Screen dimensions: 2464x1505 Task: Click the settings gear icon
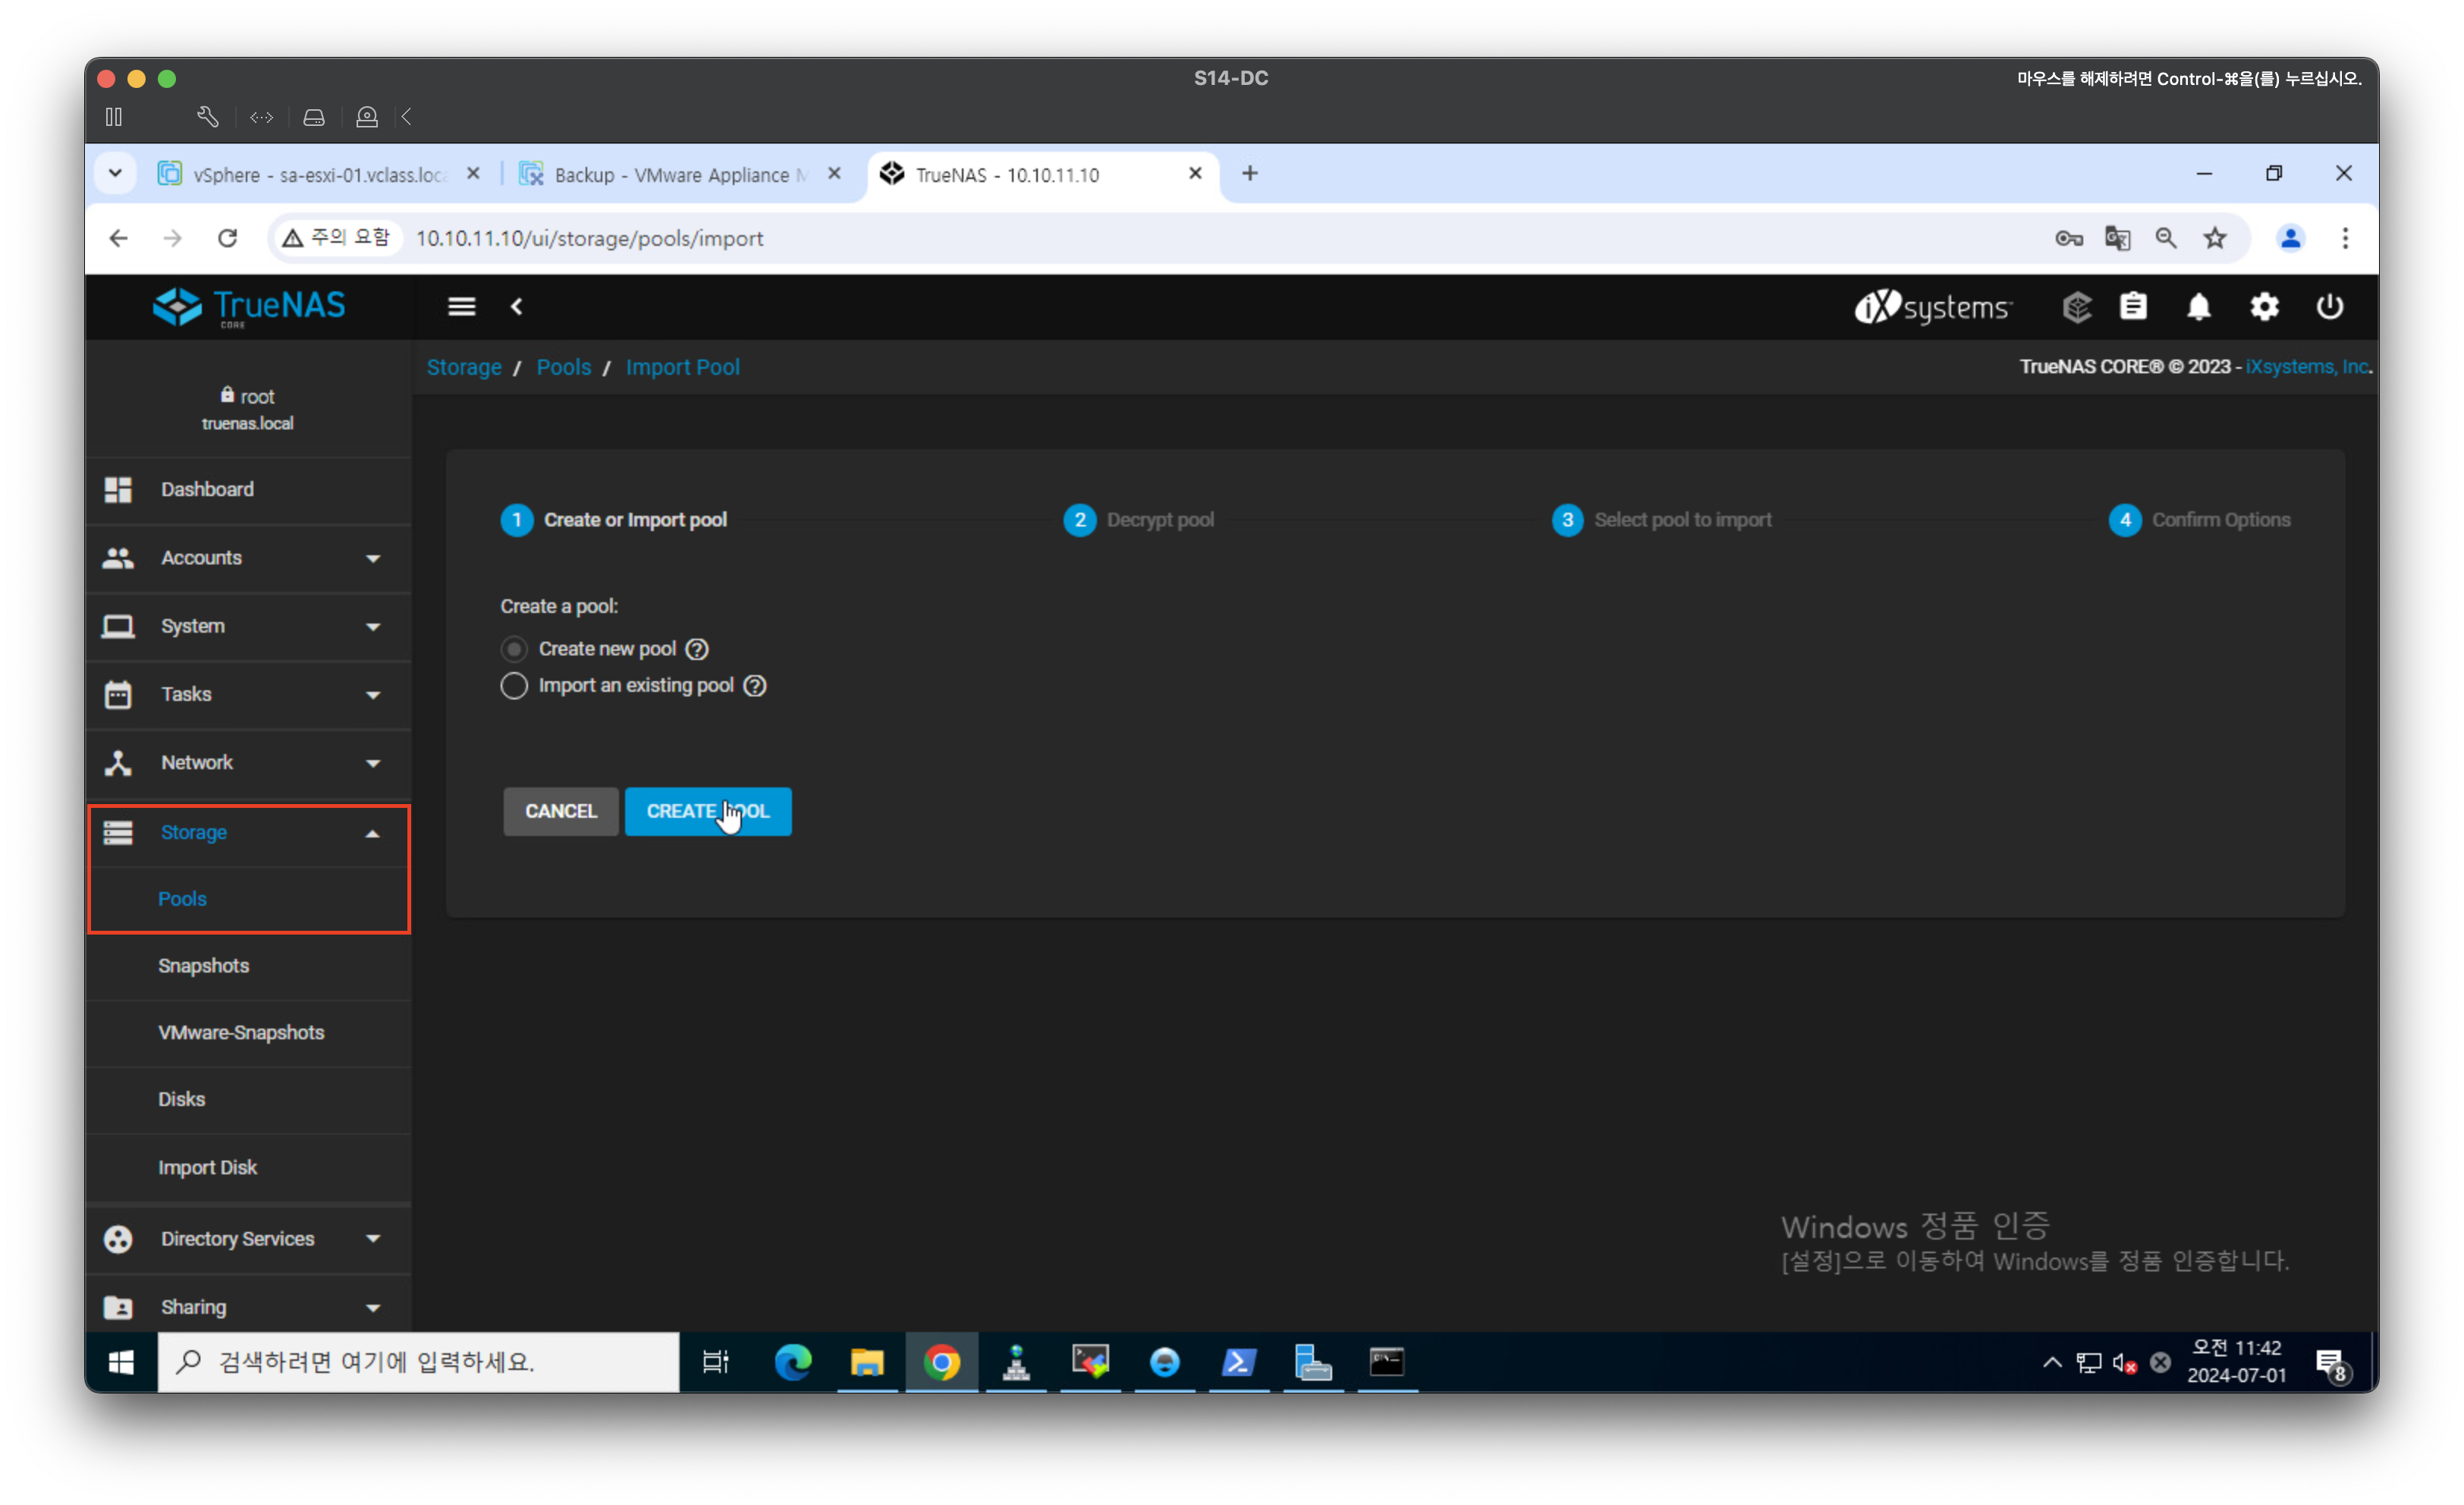pyautogui.click(x=2264, y=307)
